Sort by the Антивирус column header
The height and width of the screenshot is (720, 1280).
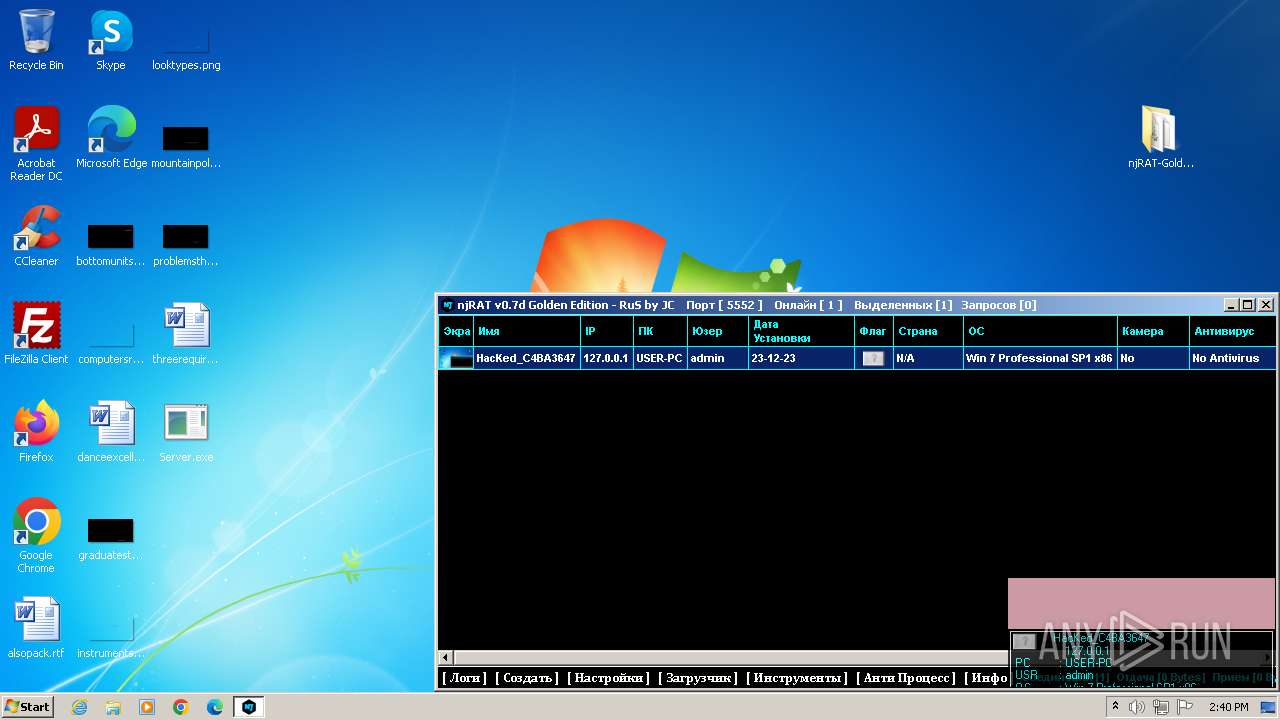coord(1232,331)
